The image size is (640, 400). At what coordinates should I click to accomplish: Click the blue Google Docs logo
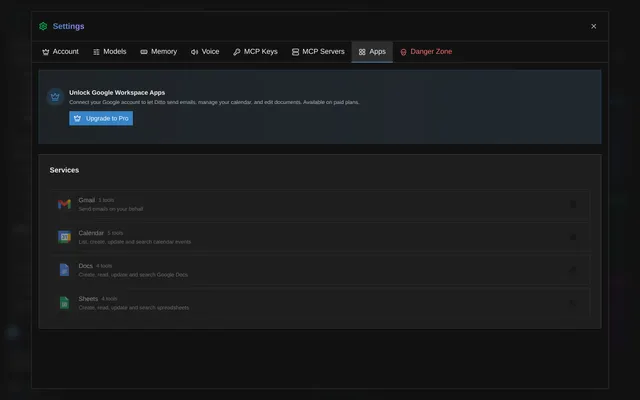click(x=64, y=270)
